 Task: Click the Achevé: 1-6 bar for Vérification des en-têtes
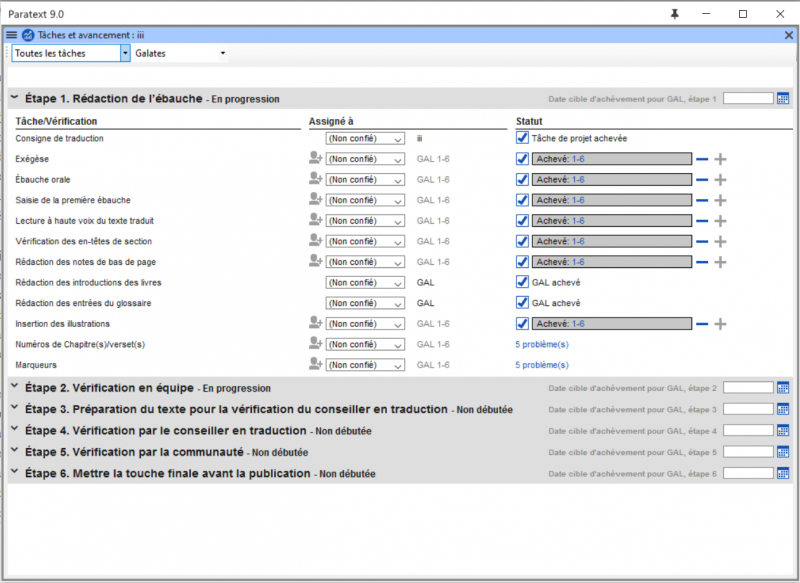click(x=612, y=241)
